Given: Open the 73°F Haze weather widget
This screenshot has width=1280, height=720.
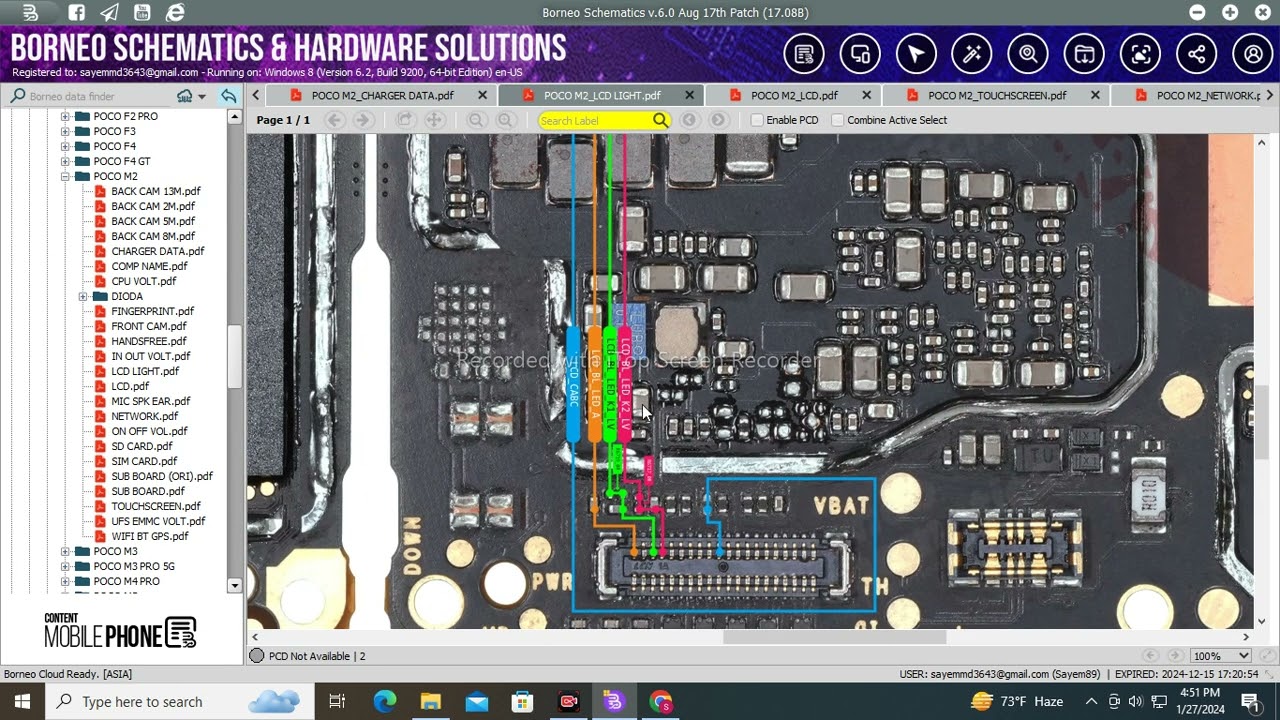Looking at the screenshot, I should click(1017, 701).
